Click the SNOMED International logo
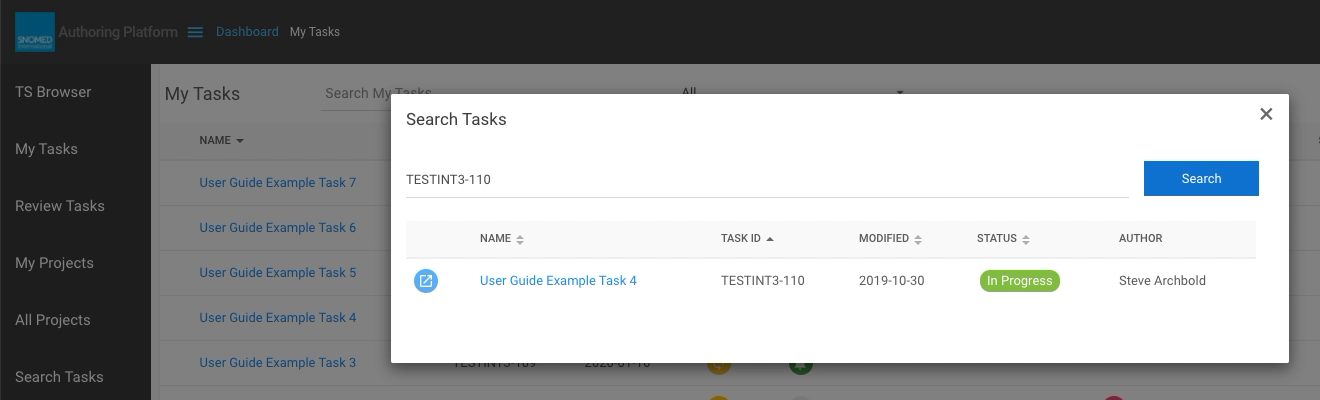The height and width of the screenshot is (400, 1320). coord(35,32)
